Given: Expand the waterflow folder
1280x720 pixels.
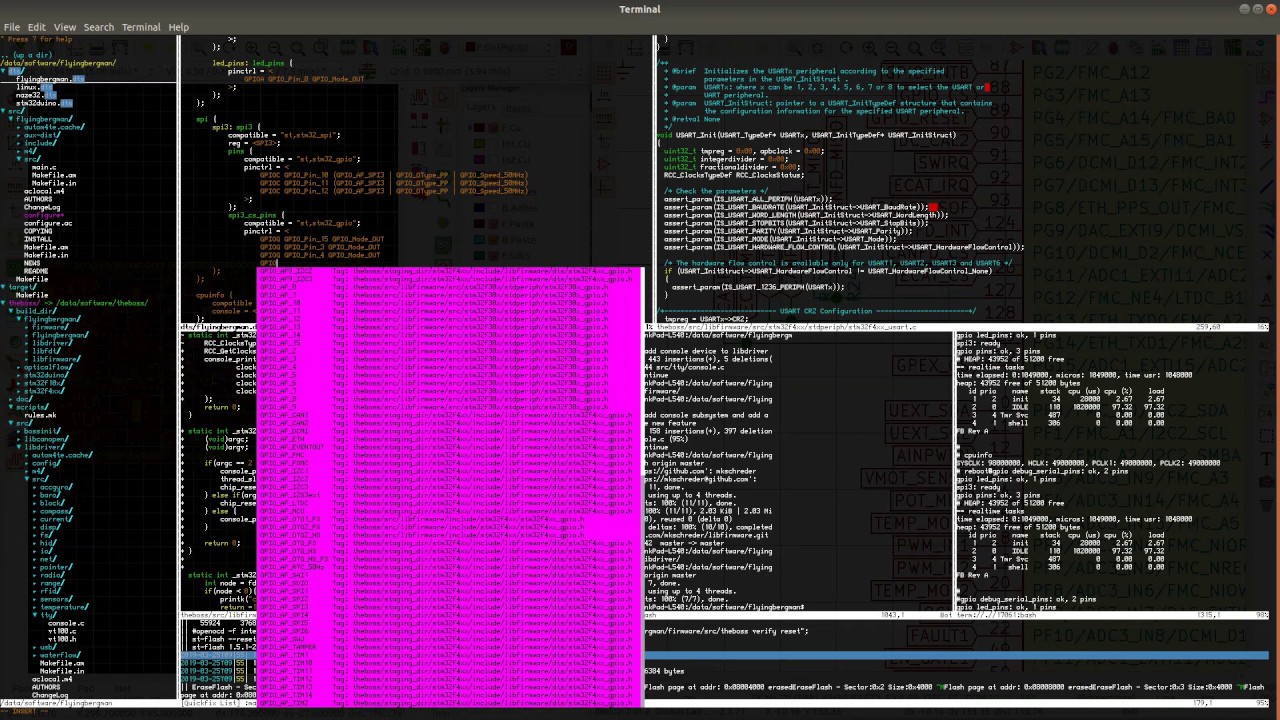Looking at the screenshot, I should (x=58, y=655).
